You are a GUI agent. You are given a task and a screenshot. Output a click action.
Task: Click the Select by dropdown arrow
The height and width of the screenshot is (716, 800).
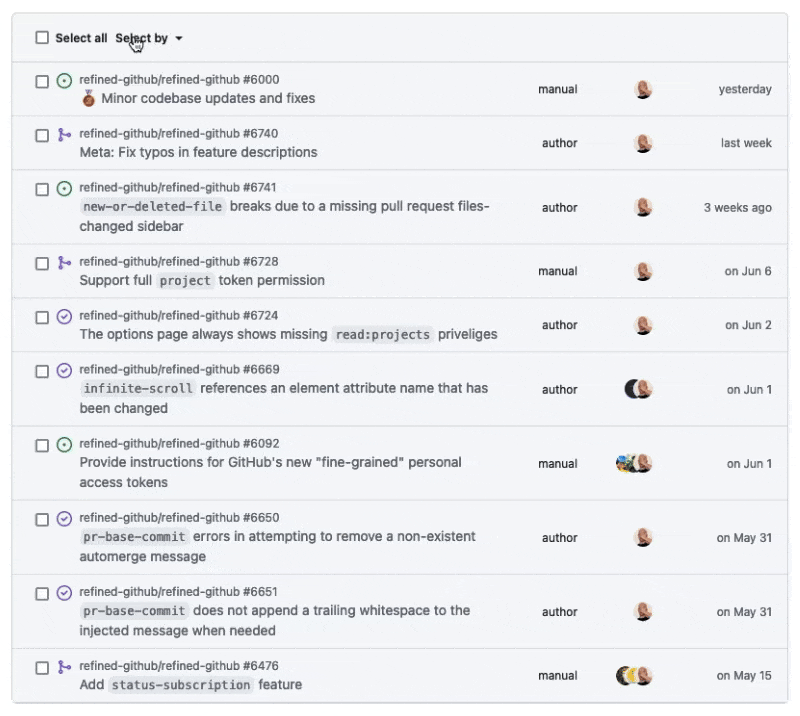179,38
